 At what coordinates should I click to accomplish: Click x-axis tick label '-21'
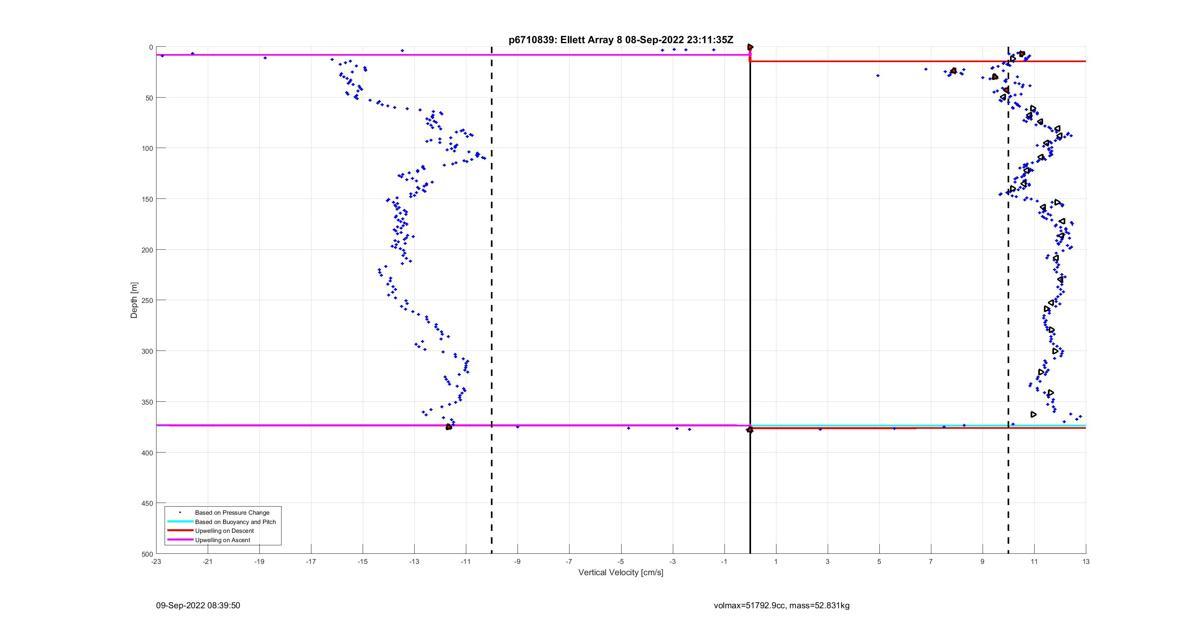[x=208, y=562]
